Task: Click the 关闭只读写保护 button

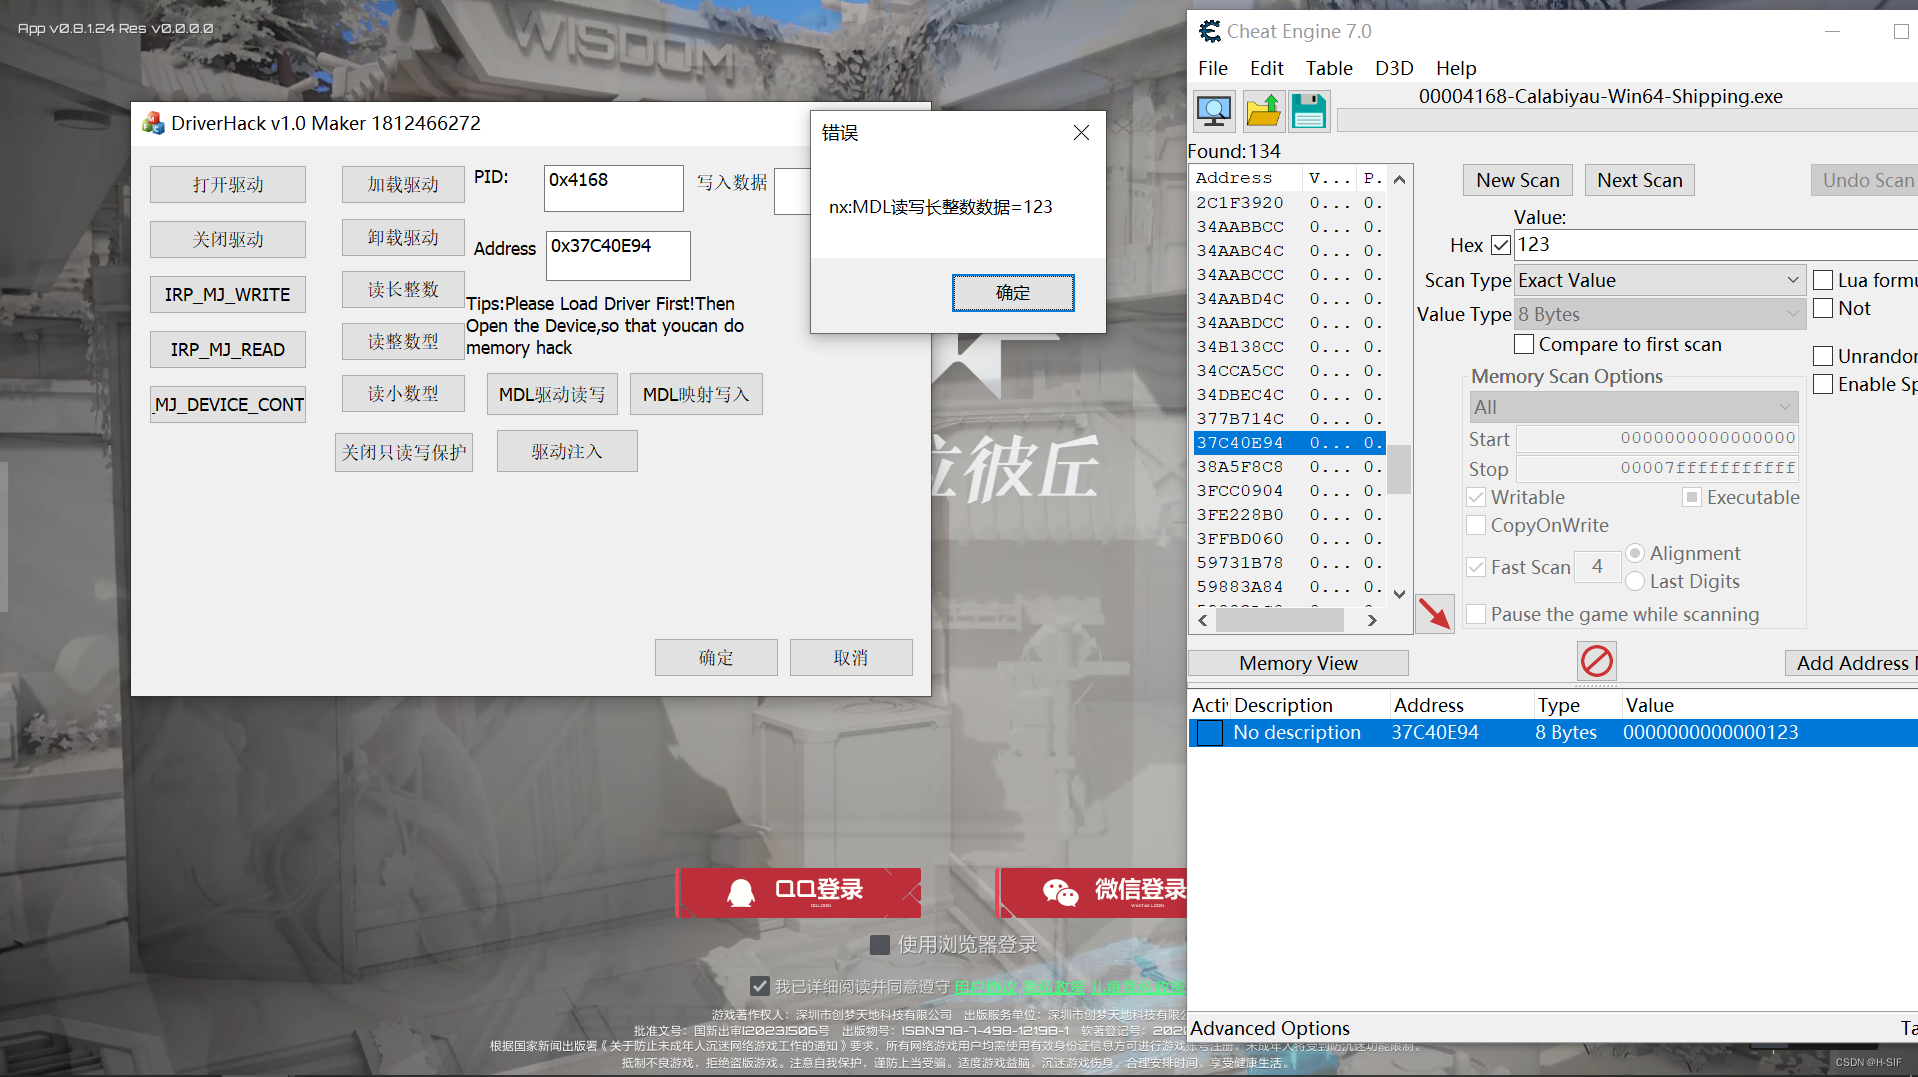Action: tap(404, 452)
